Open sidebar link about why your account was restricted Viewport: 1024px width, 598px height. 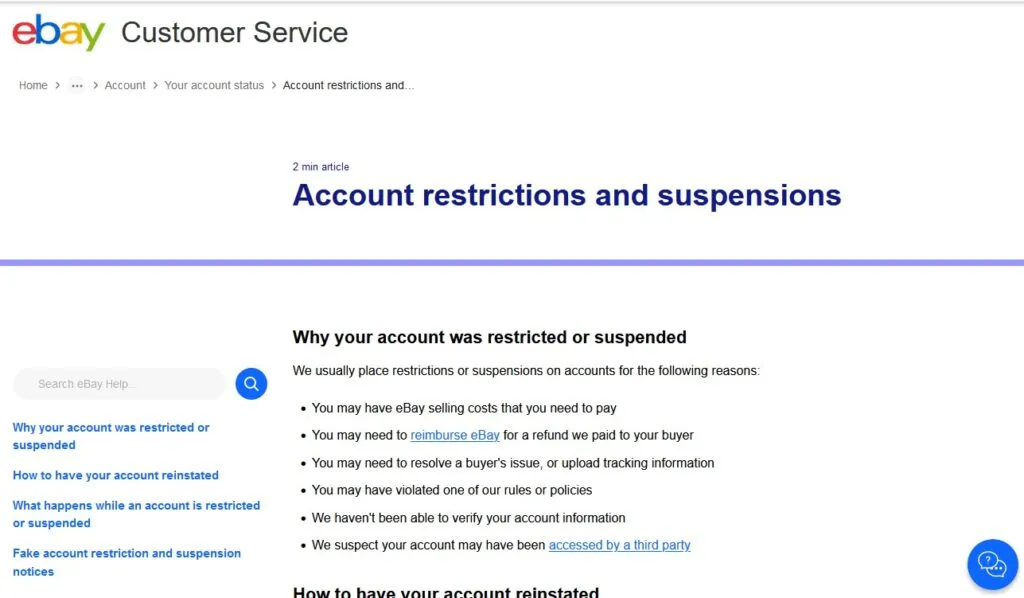[x=111, y=436]
